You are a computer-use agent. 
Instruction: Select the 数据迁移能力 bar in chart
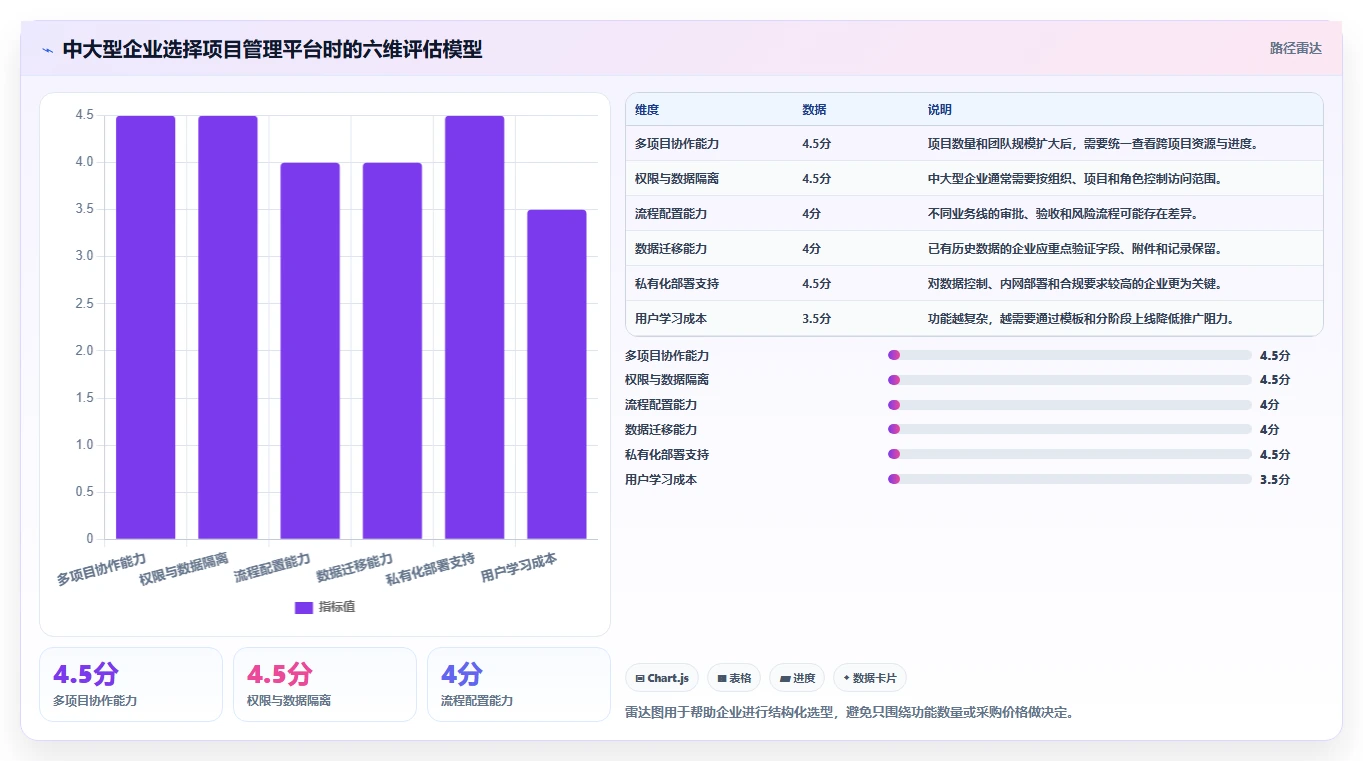coord(392,351)
